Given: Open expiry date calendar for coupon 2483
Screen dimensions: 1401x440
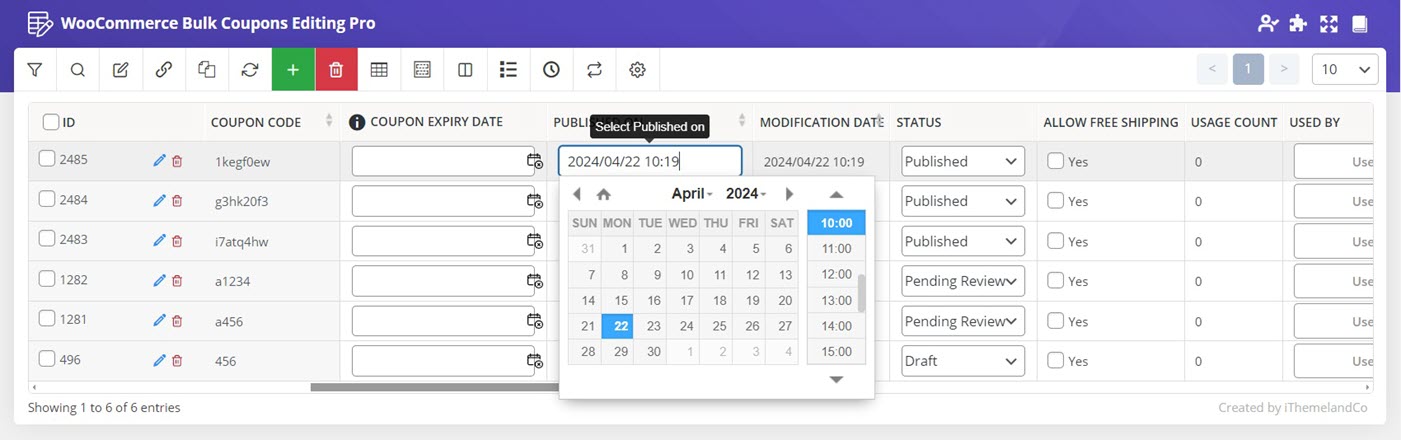Looking at the screenshot, I should coord(535,241).
